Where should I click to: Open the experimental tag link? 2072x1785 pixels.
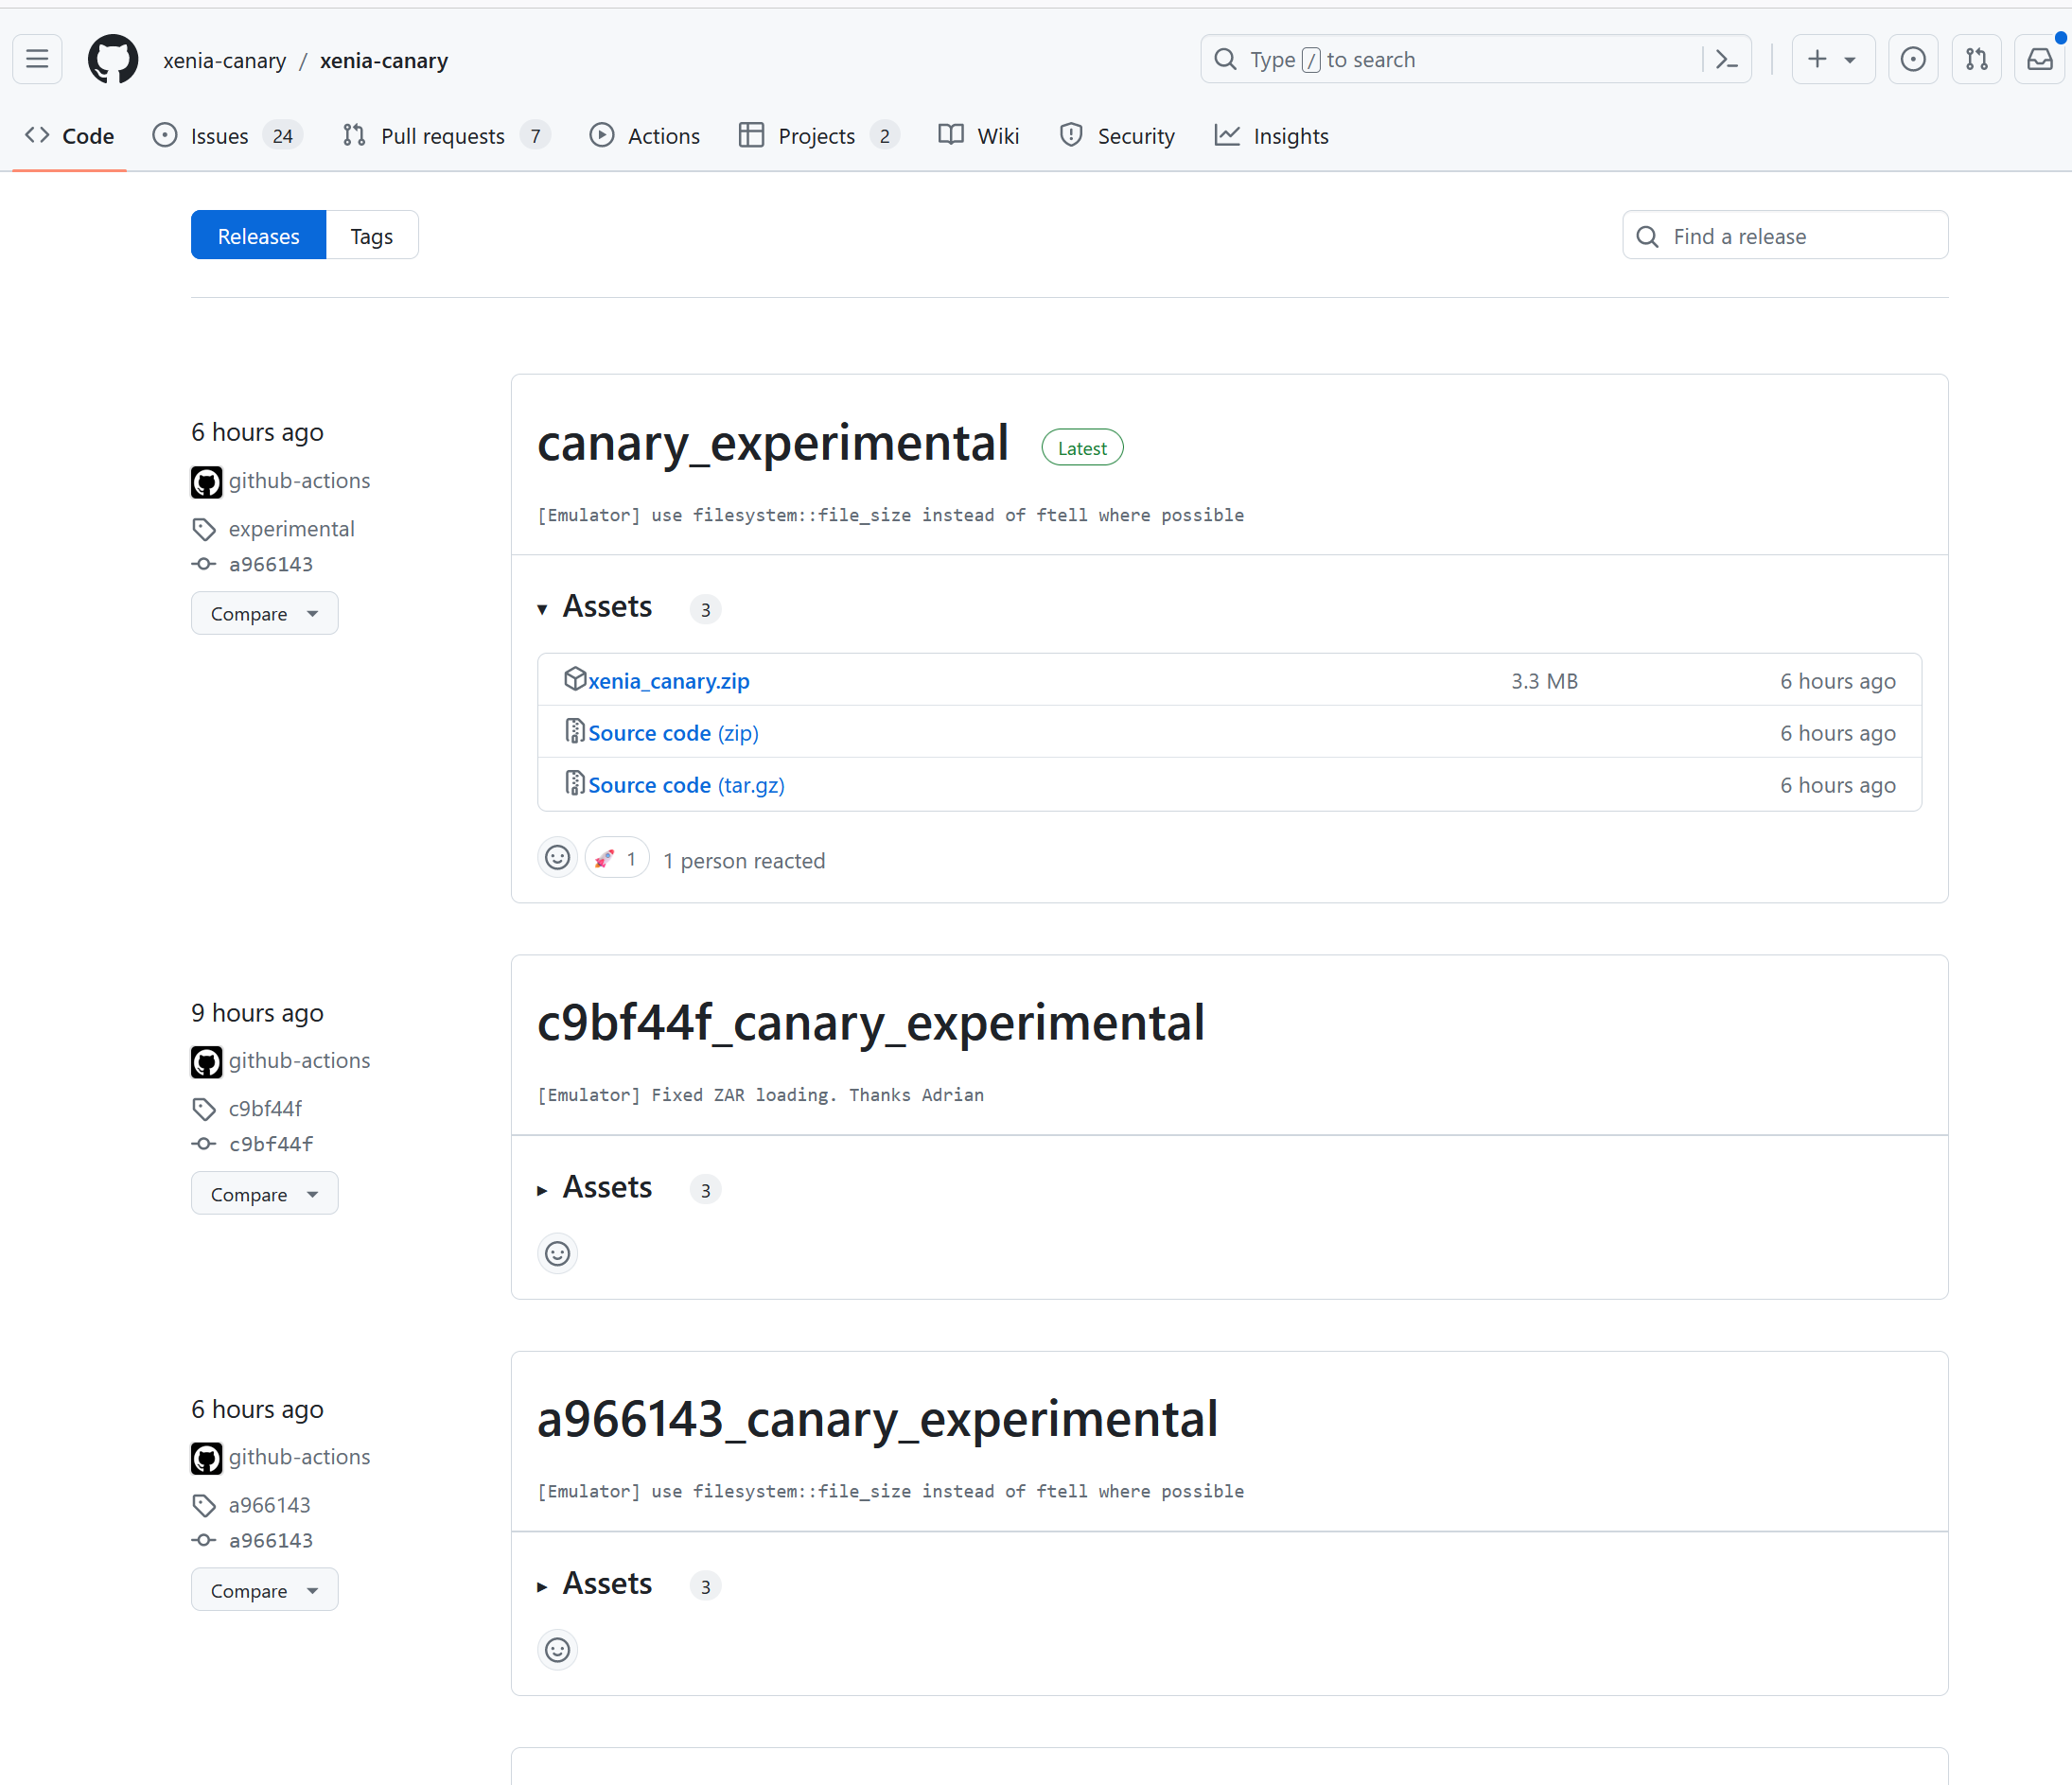pos(291,529)
